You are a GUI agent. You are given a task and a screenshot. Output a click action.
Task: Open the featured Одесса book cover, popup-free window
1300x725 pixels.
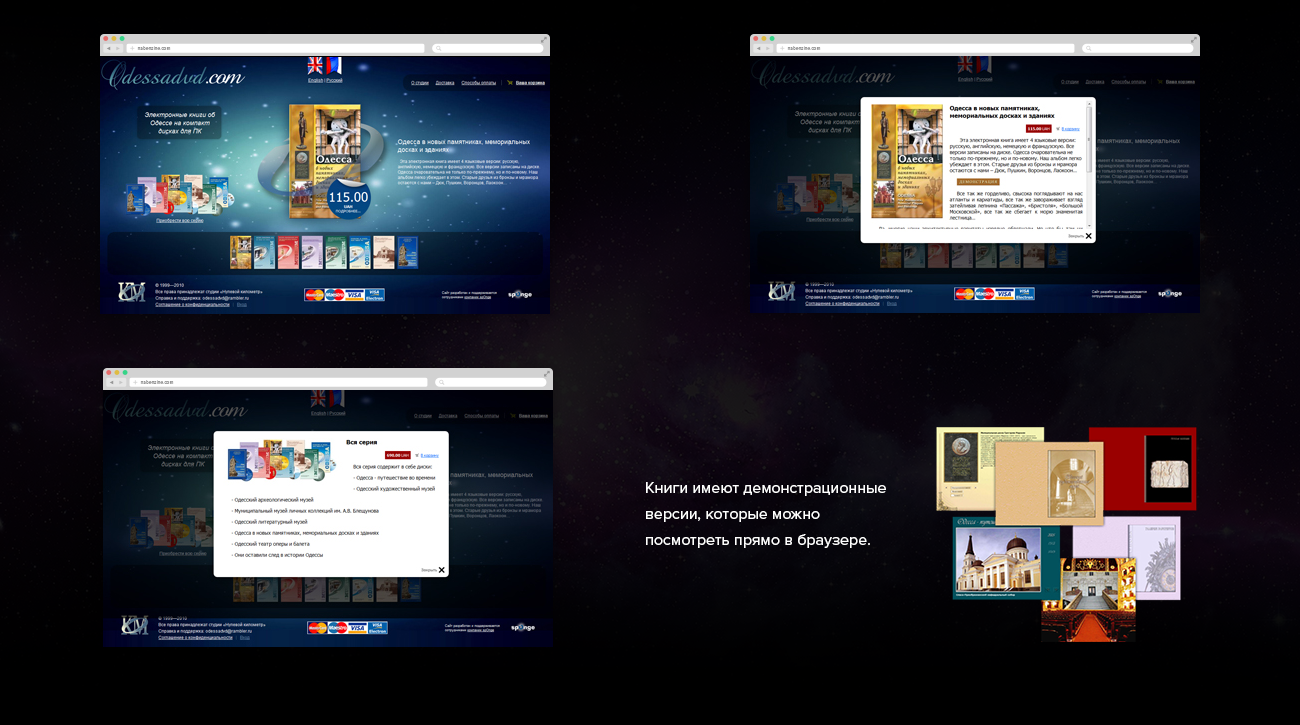pos(324,161)
